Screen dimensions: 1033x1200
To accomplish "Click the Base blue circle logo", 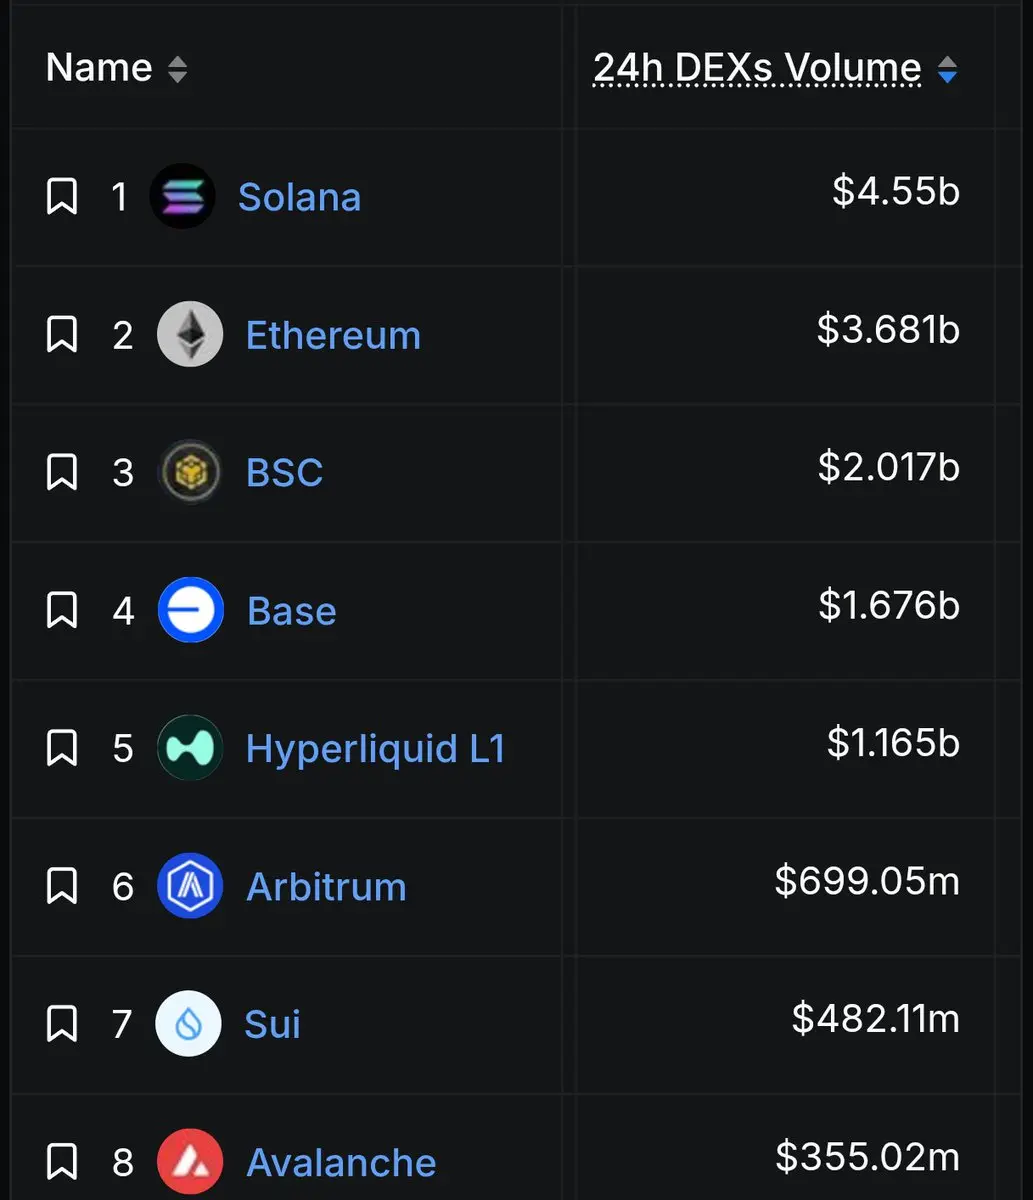I will (x=190, y=610).
